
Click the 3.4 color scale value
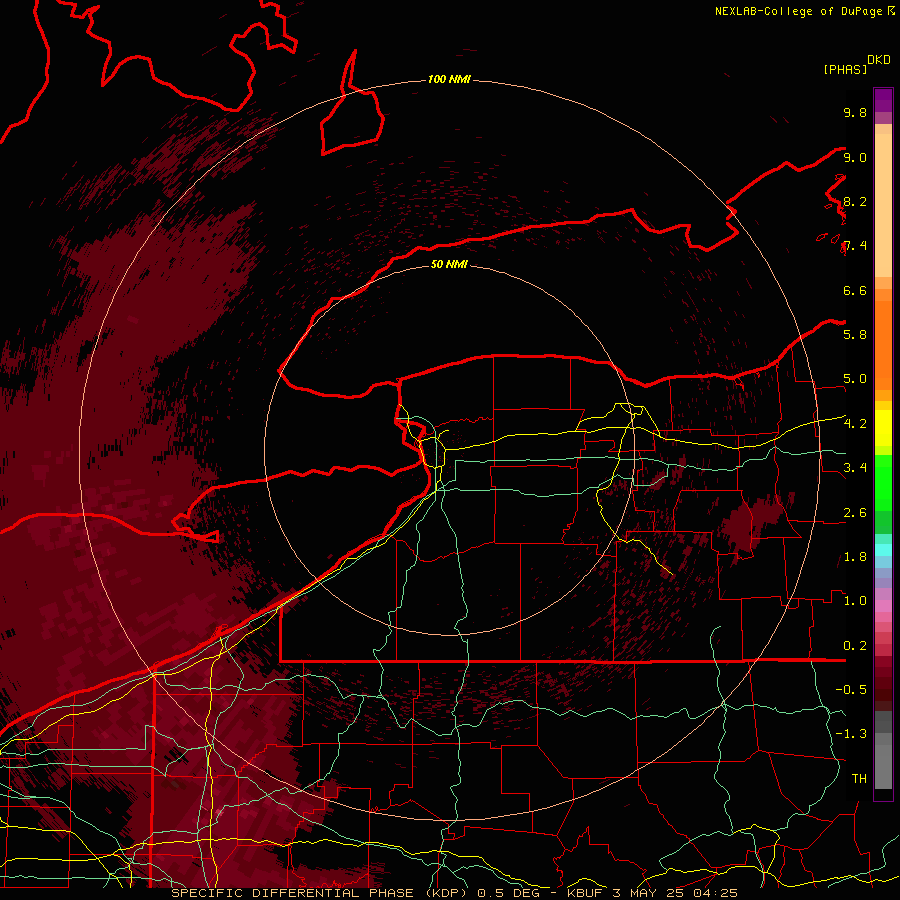(x=855, y=467)
